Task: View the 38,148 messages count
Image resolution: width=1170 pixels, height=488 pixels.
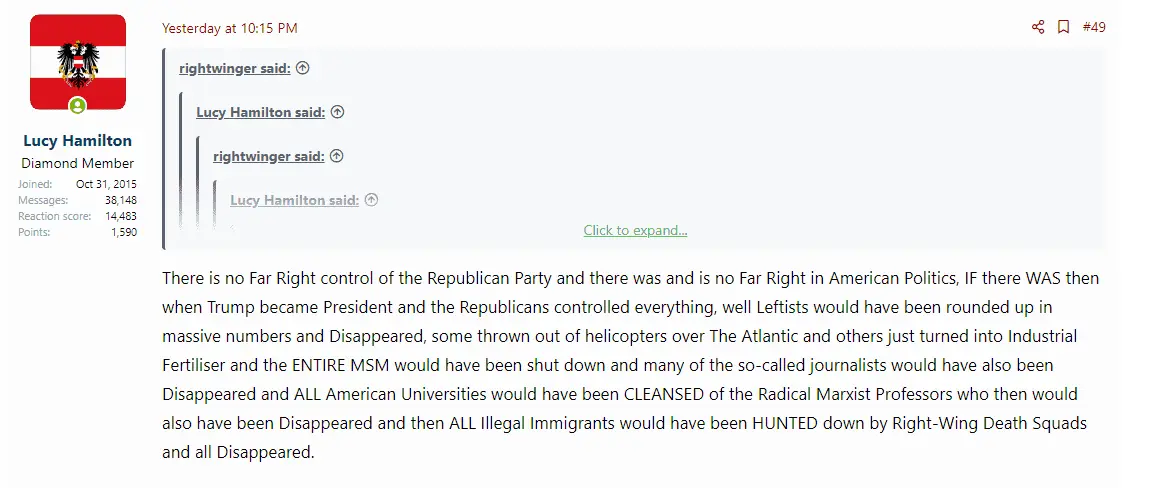Action: click(120, 200)
